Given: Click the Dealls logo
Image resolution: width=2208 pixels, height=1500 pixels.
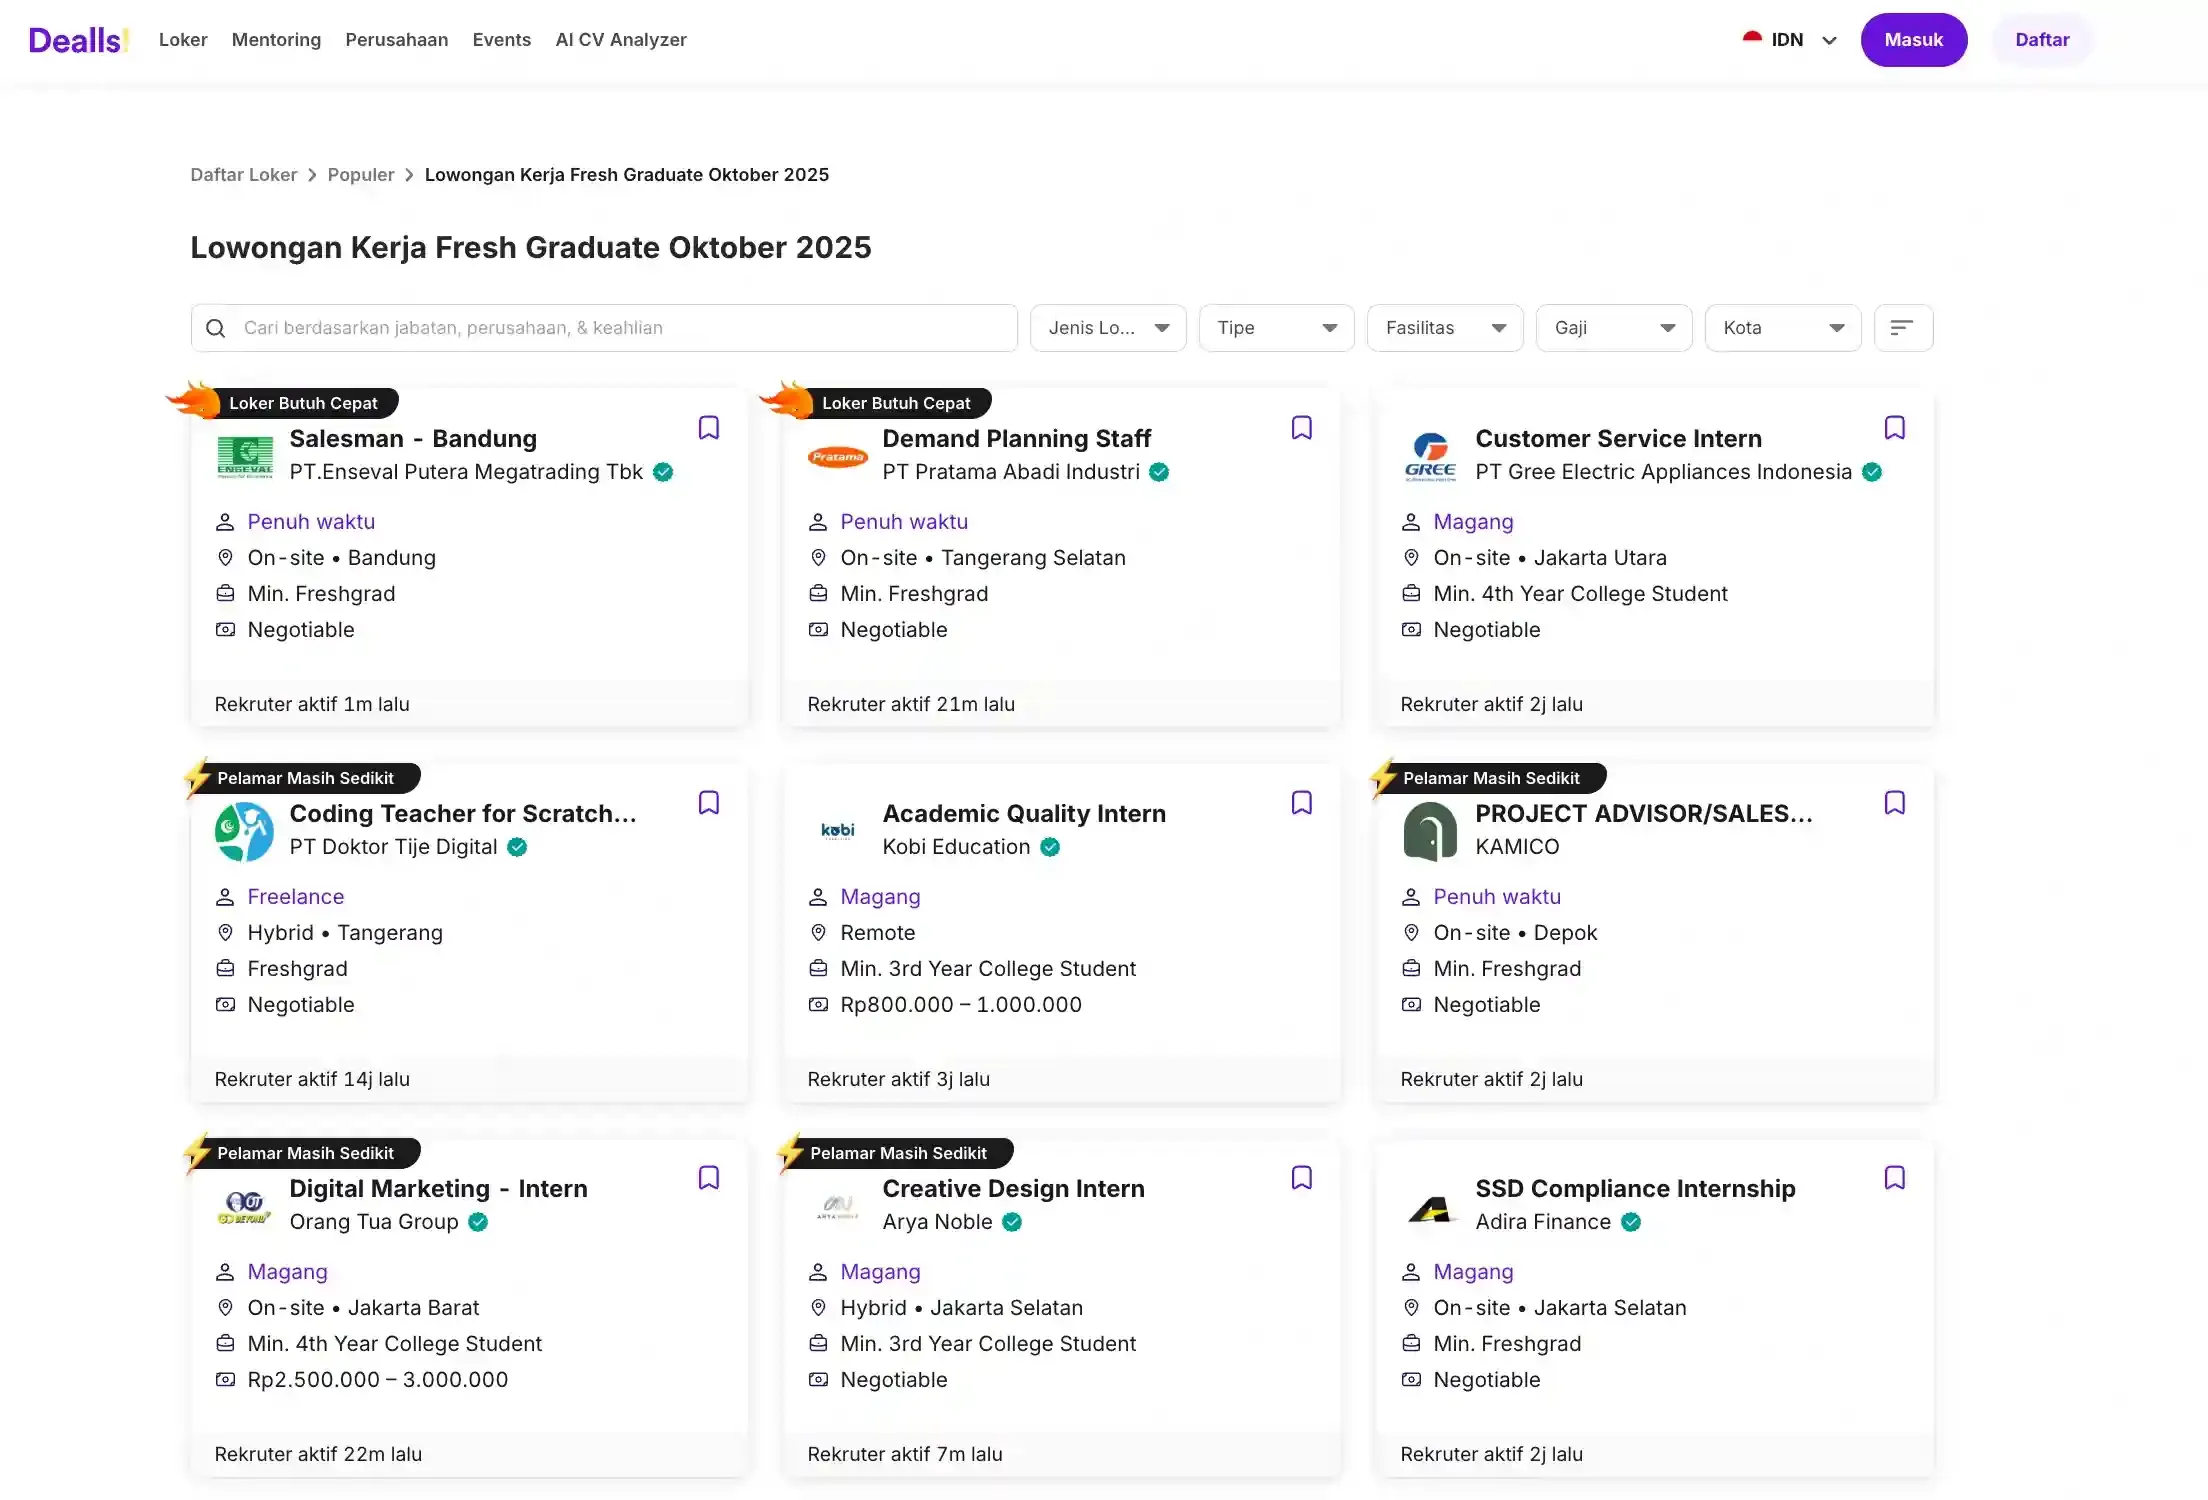Looking at the screenshot, I should (x=78, y=40).
